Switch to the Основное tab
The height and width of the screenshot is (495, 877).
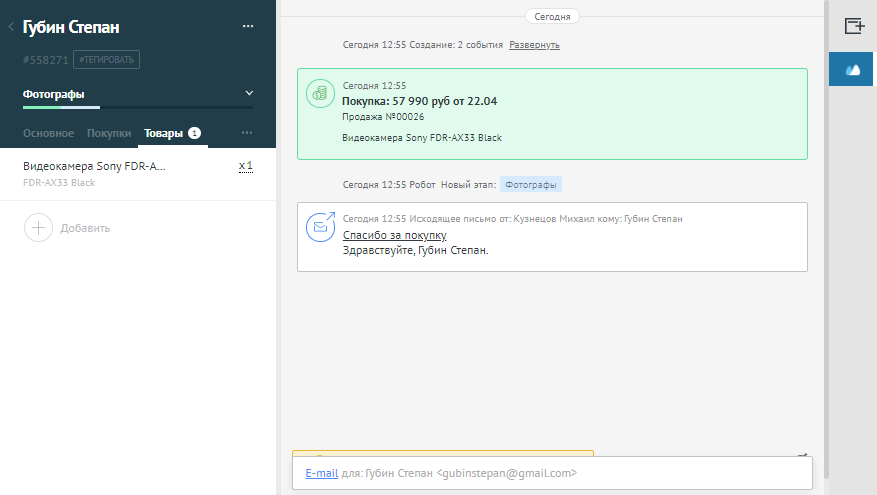tap(48, 133)
